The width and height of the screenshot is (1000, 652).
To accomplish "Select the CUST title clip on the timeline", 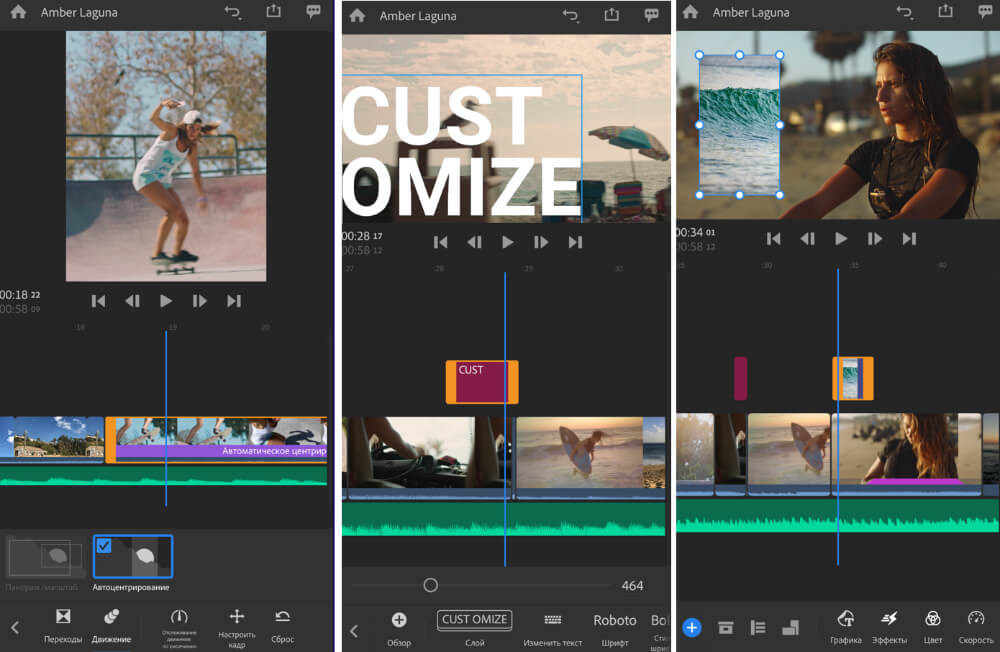I will coord(482,382).
